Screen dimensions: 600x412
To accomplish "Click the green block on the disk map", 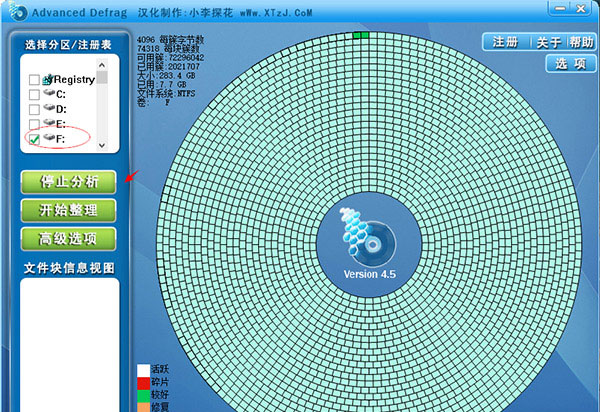I will click(361, 36).
